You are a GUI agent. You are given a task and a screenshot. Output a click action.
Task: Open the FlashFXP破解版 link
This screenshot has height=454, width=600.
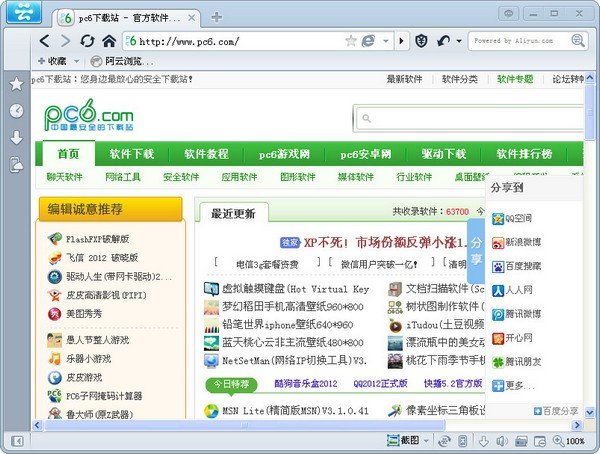point(97,239)
